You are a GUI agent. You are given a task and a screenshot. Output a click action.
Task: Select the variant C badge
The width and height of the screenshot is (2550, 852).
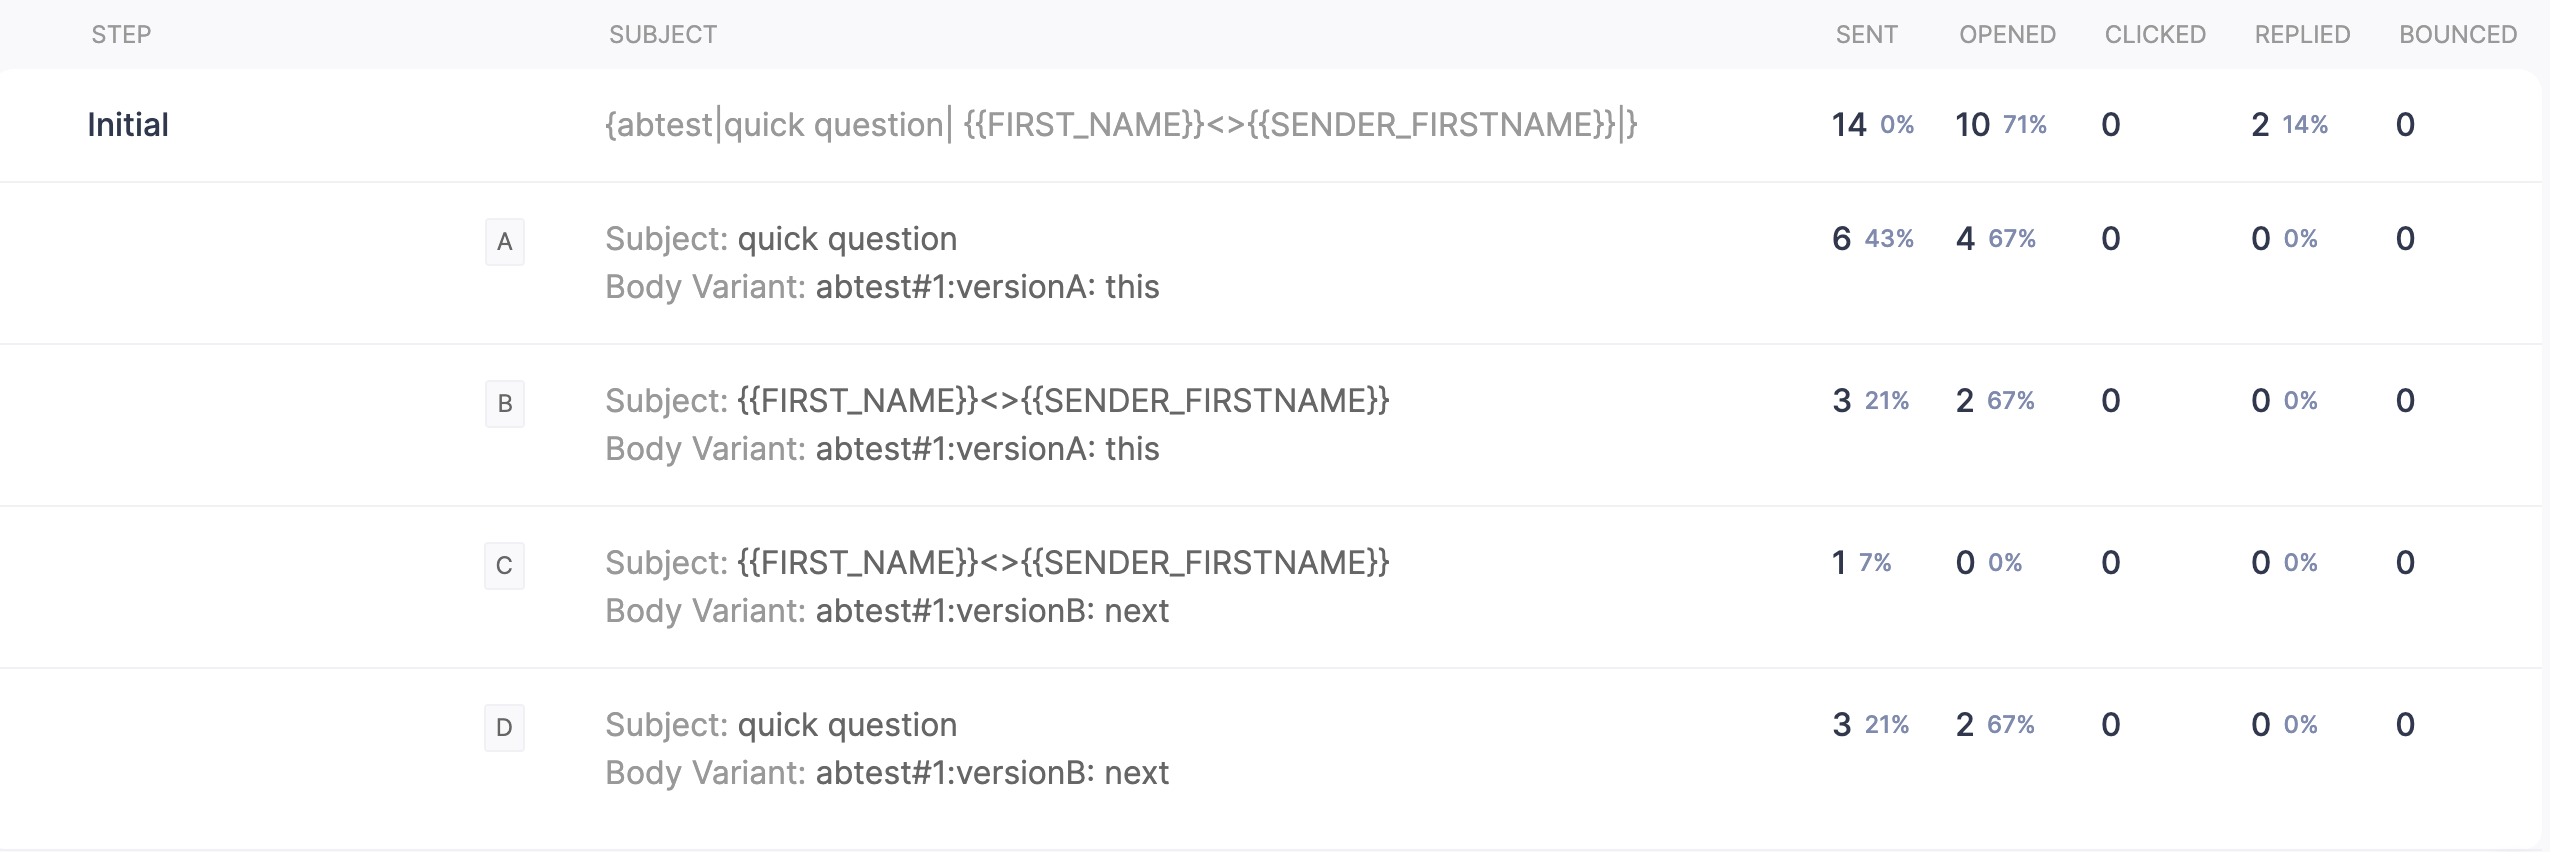click(504, 566)
